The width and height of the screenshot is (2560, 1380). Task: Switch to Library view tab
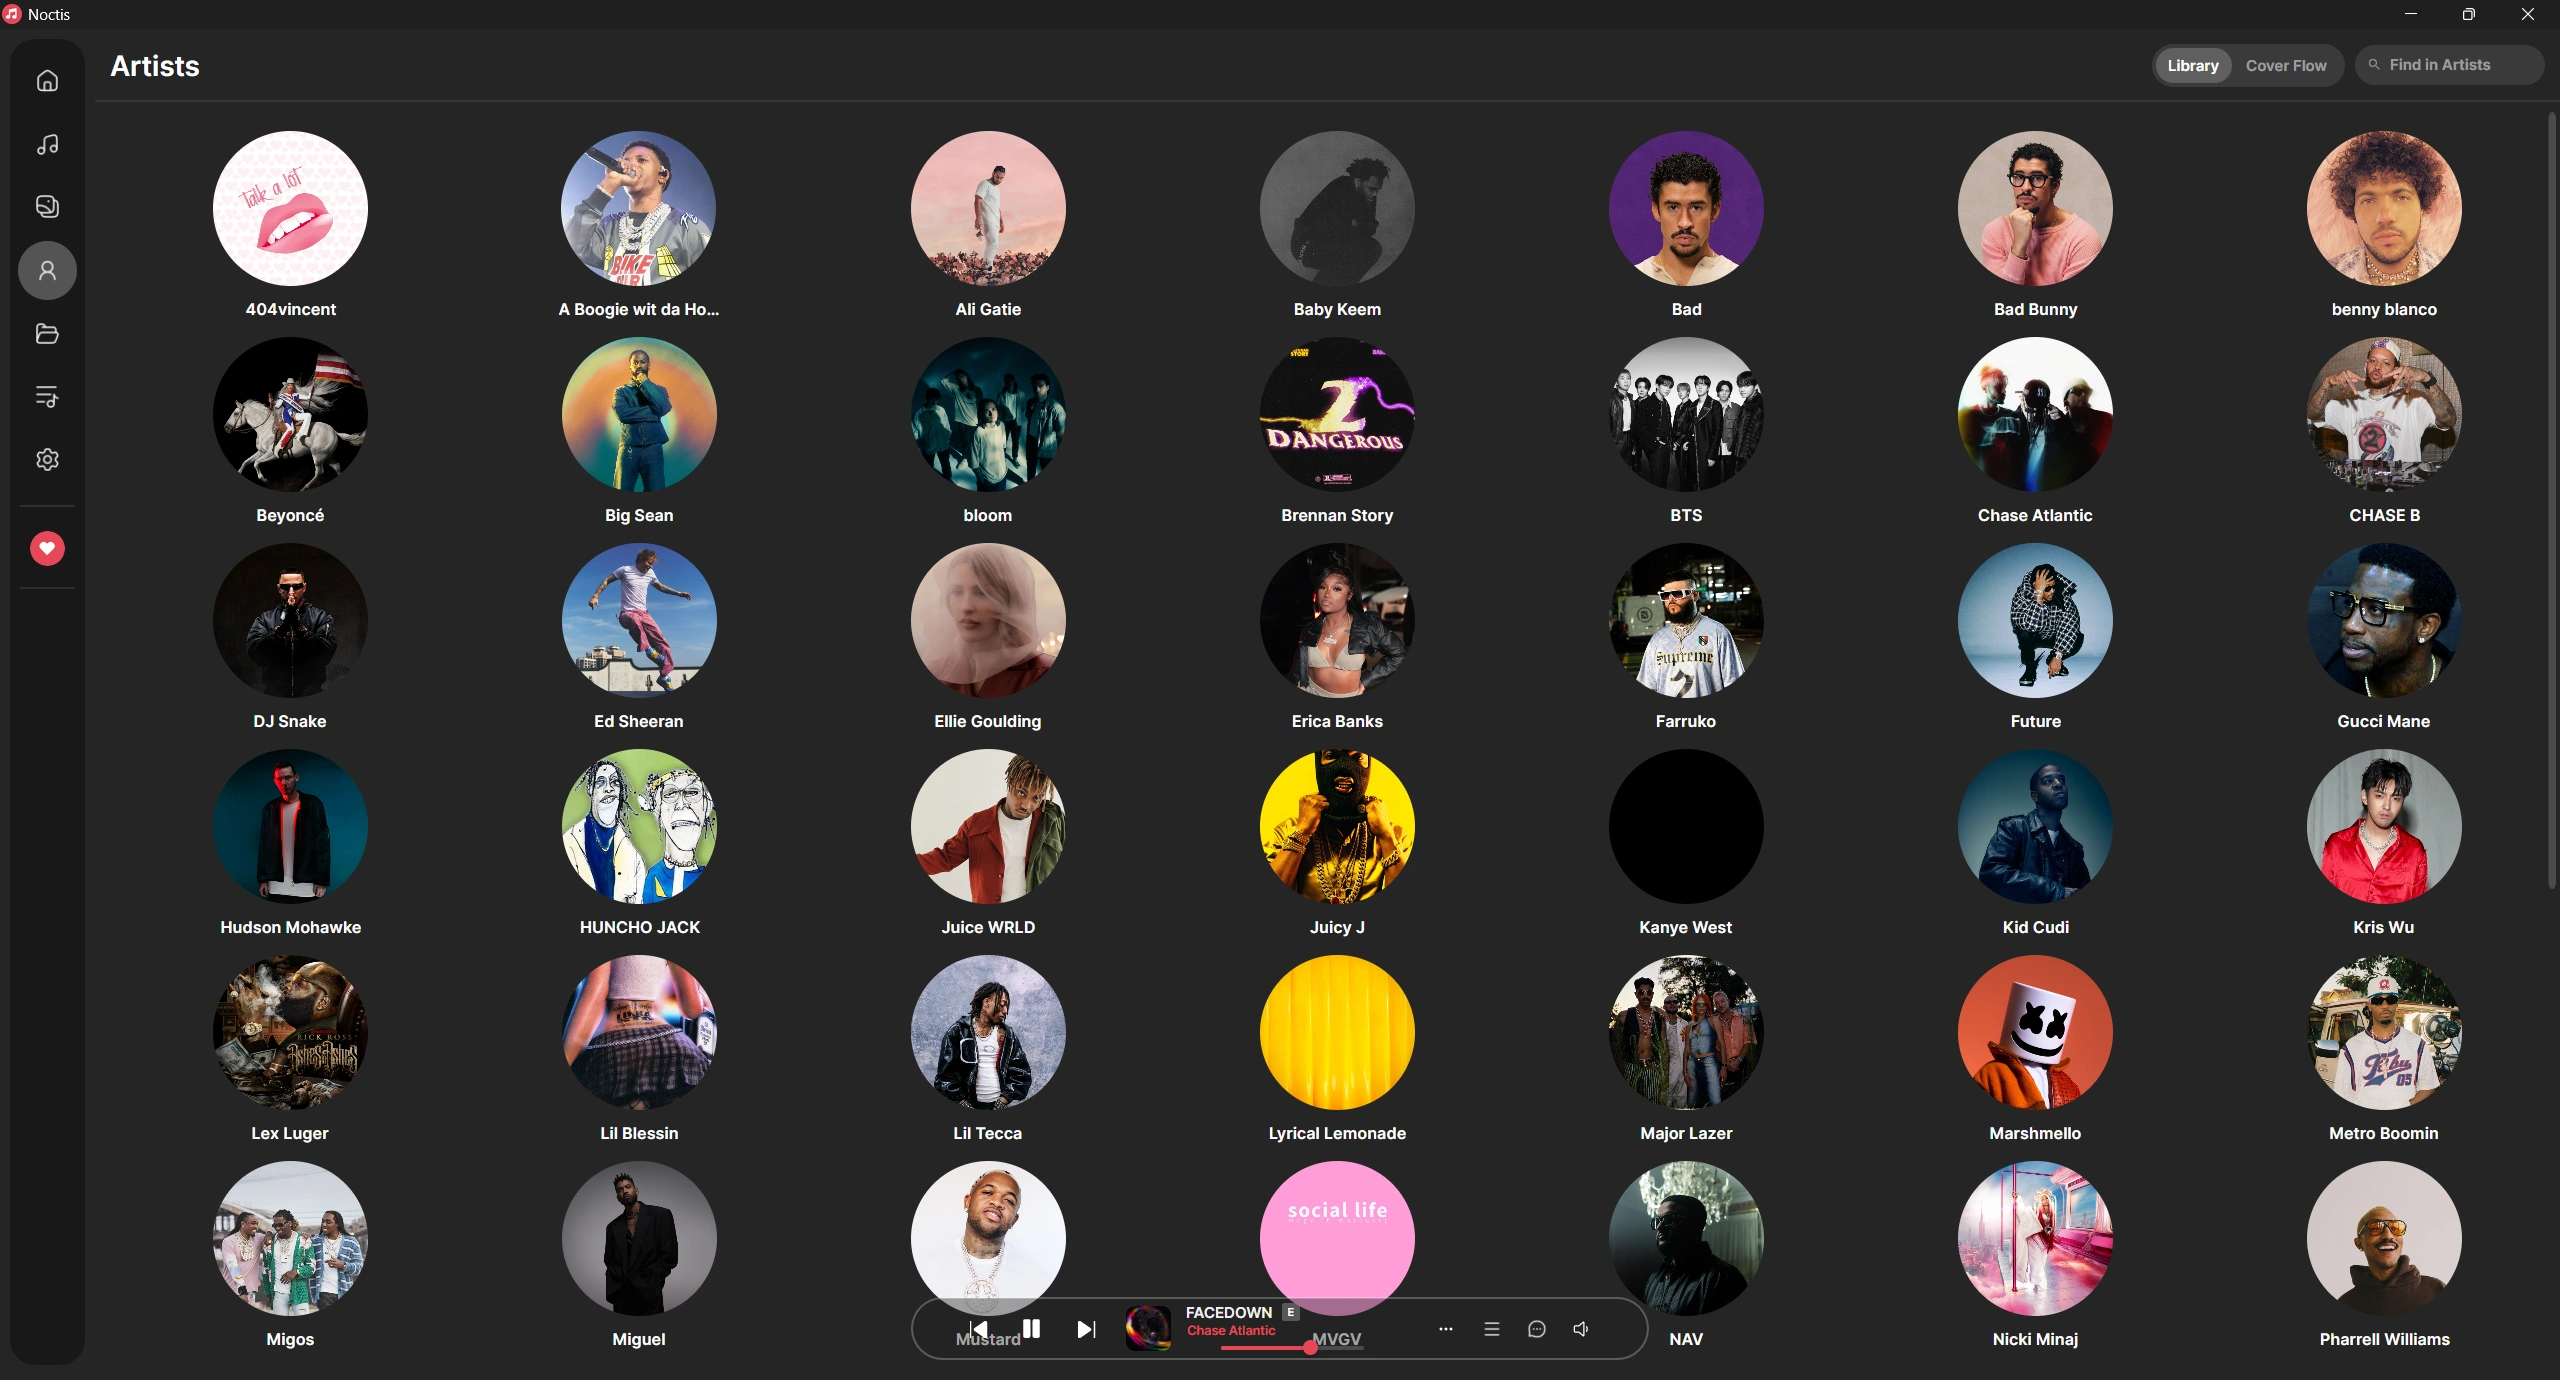coord(2193,66)
